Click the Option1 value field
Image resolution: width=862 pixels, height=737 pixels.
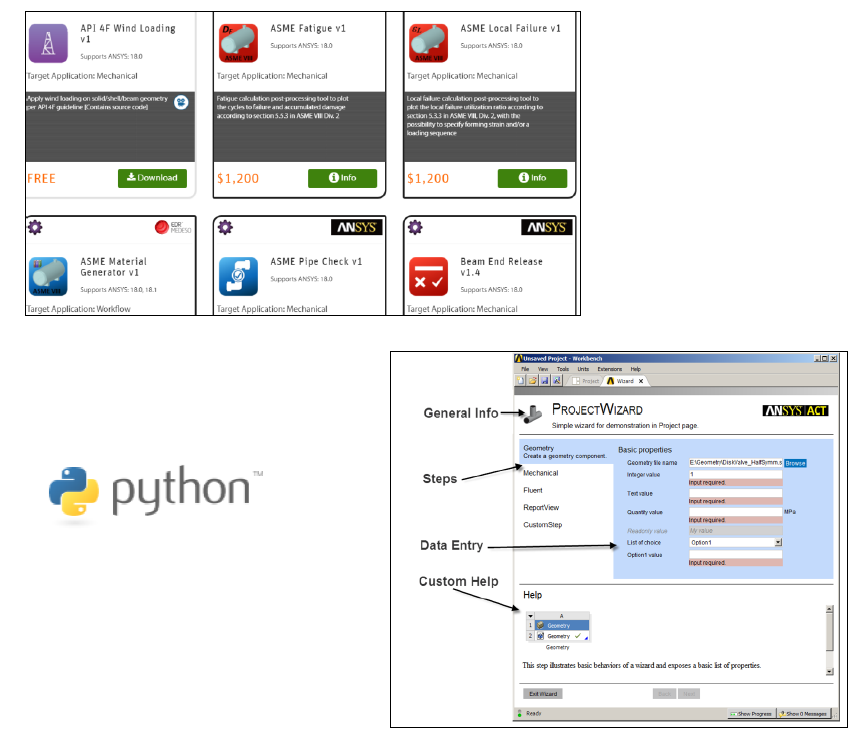pos(736,555)
